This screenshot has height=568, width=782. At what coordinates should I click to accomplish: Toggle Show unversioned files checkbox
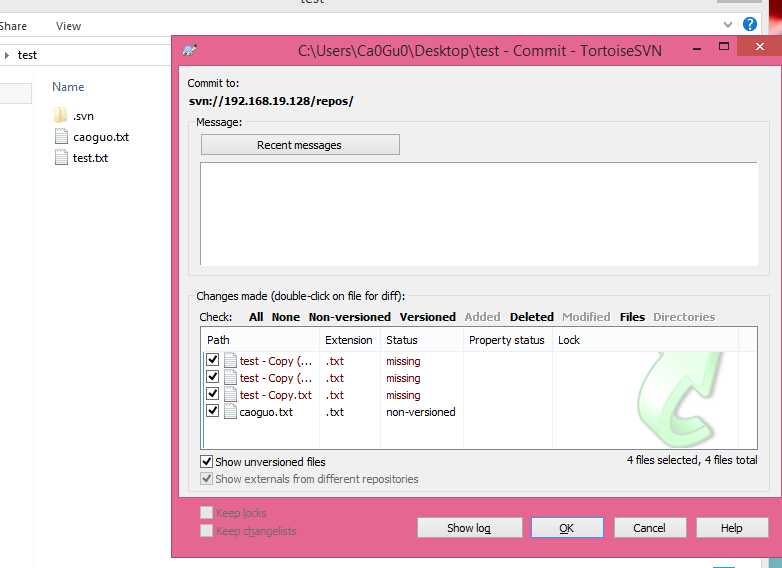click(x=206, y=461)
